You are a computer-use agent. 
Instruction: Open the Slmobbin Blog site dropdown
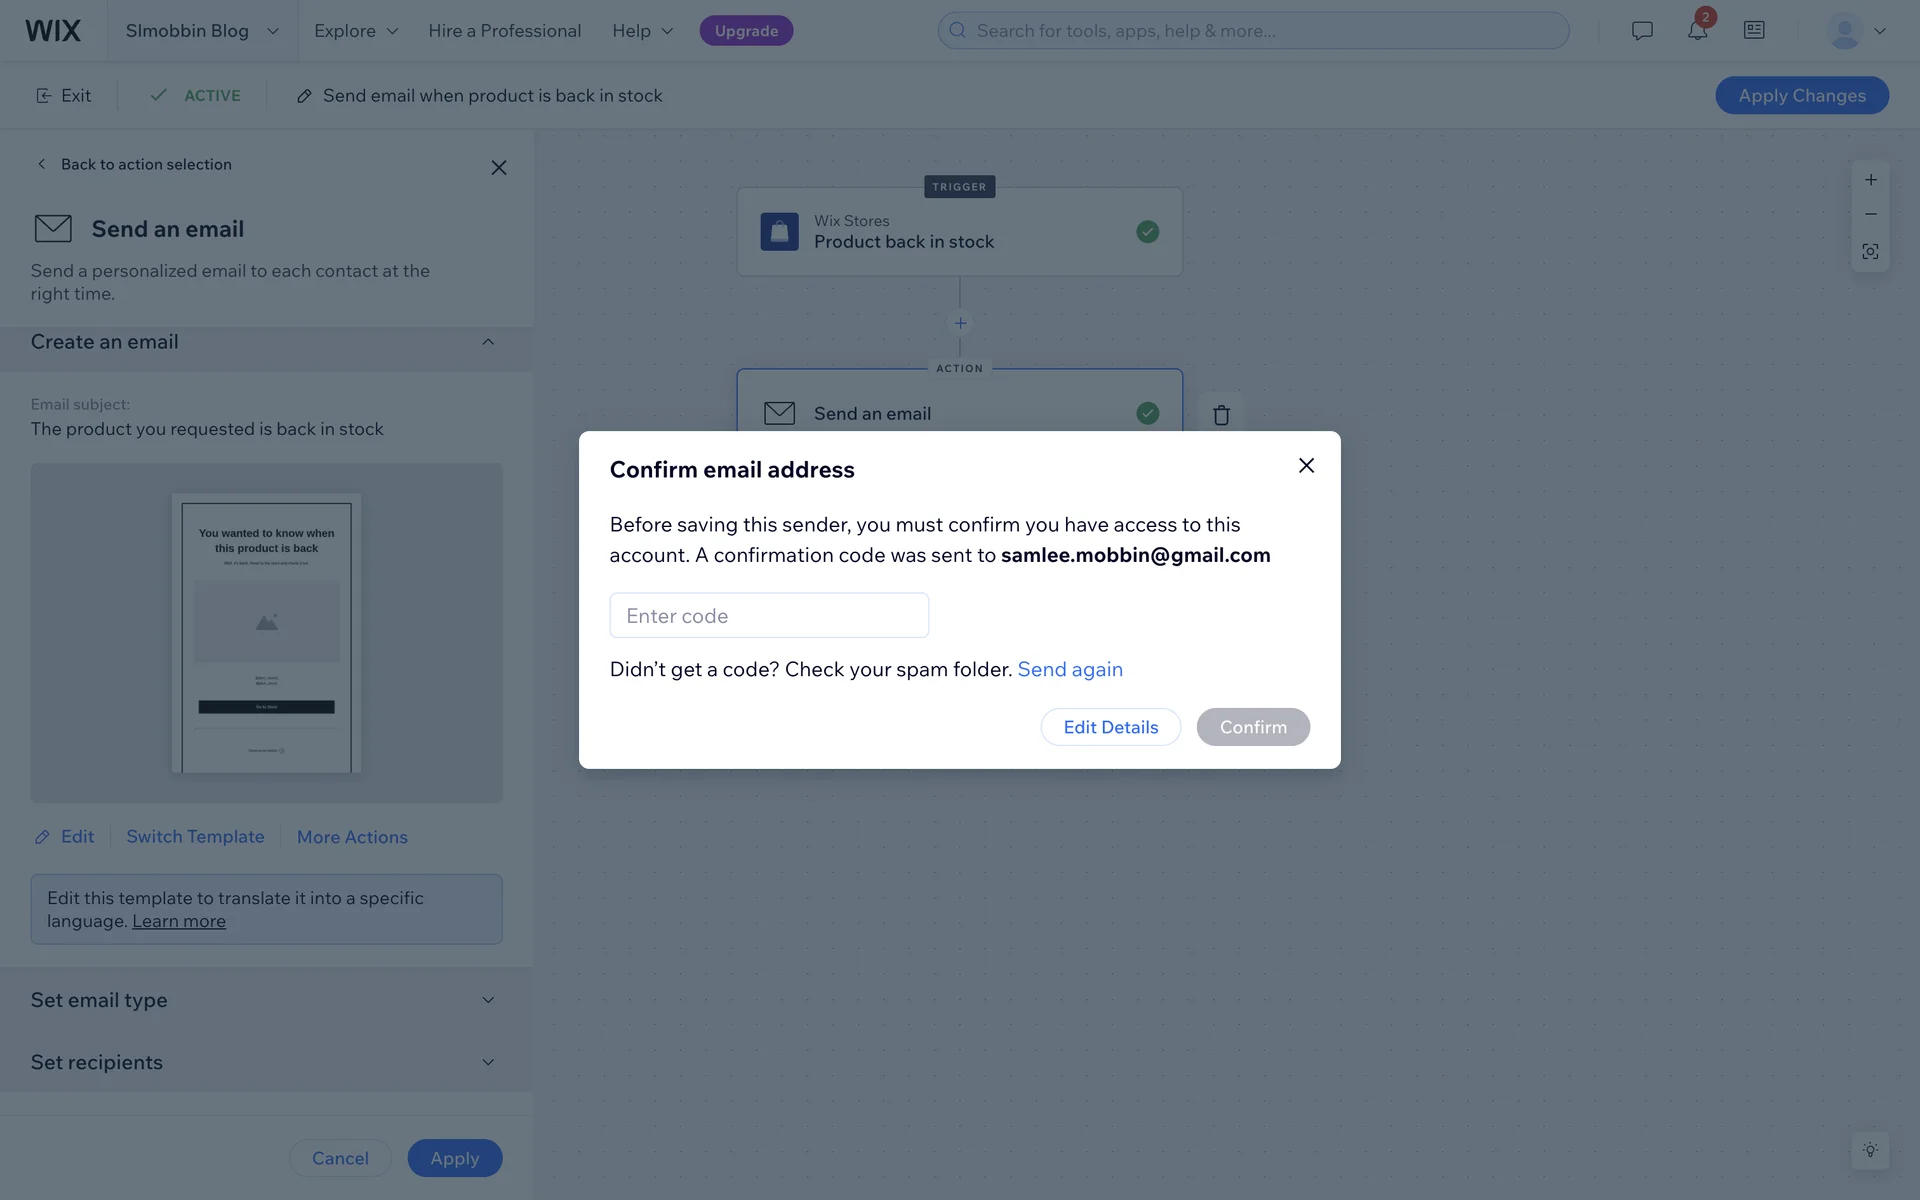[x=202, y=31]
